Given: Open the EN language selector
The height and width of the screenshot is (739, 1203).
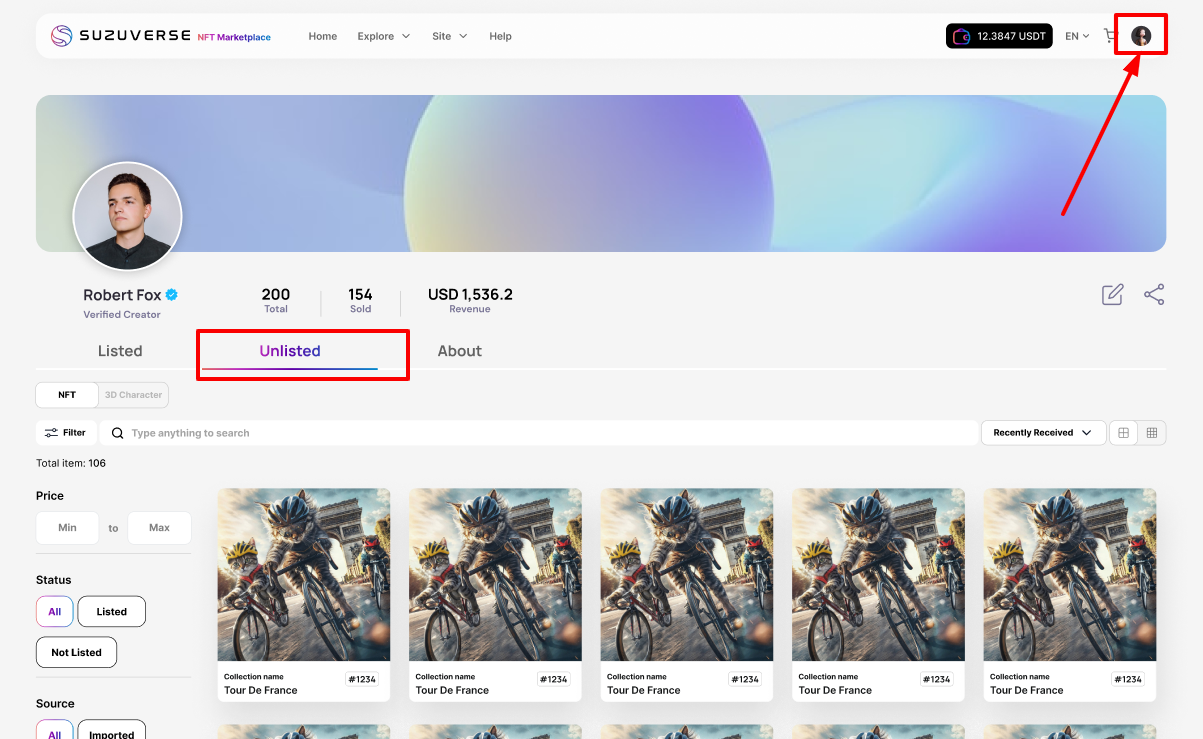Looking at the screenshot, I should coord(1077,36).
